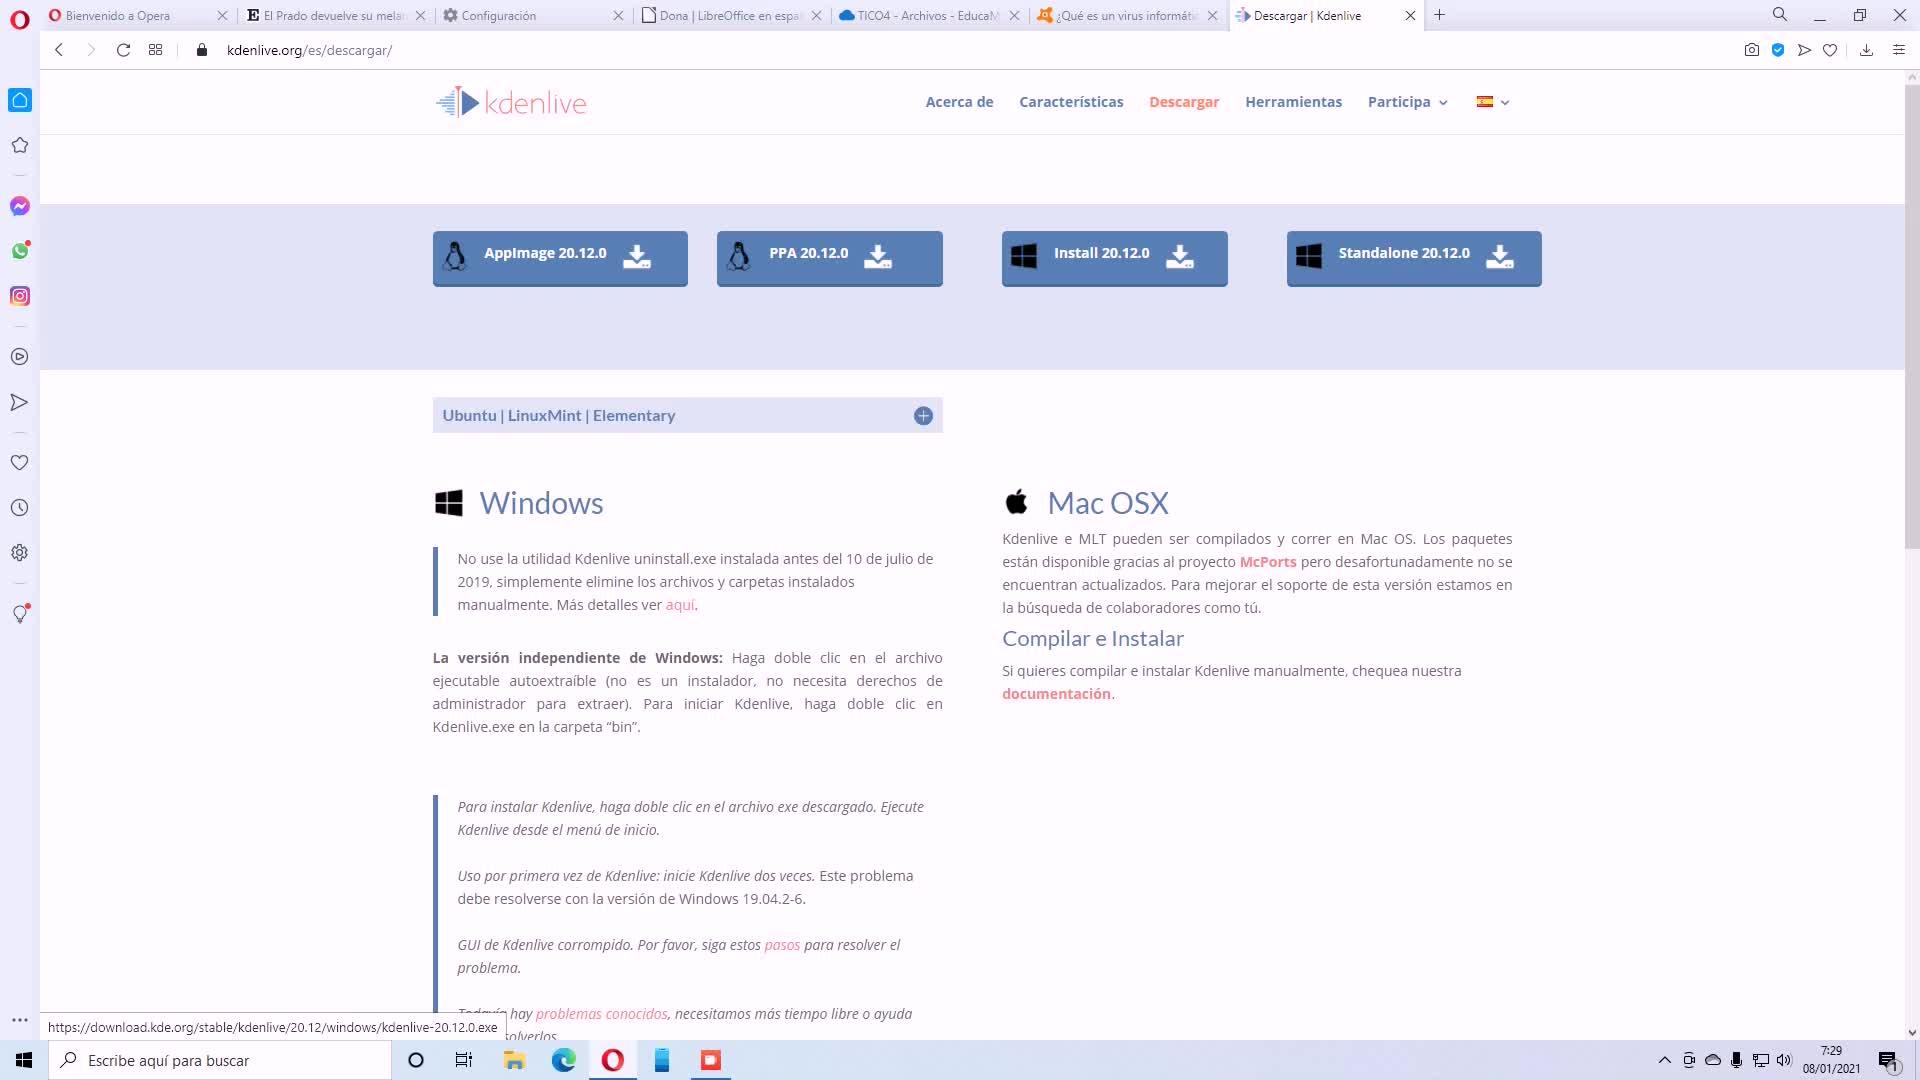Open History from the sidebar clock icon

click(x=19, y=508)
